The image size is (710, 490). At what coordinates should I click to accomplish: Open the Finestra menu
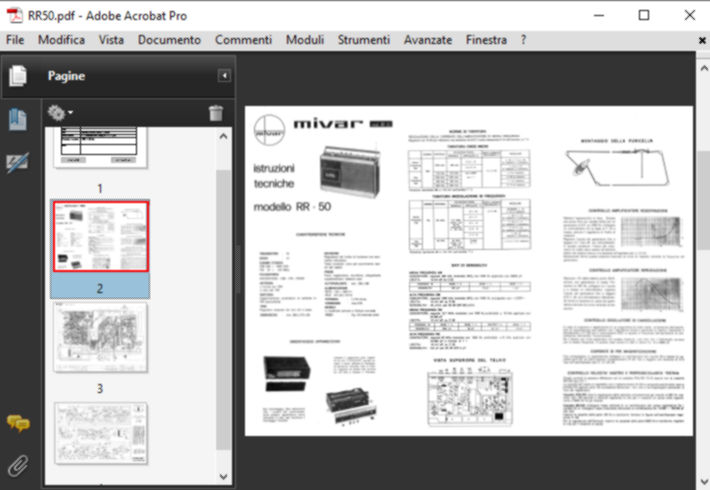point(486,40)
